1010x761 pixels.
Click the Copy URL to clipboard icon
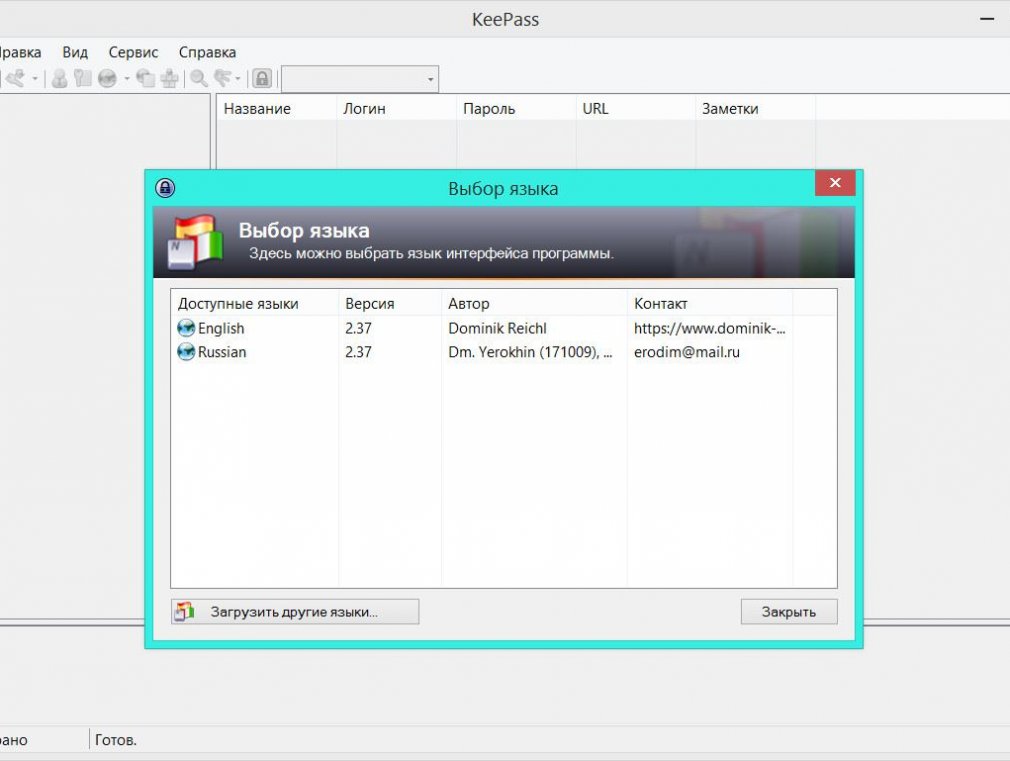(x=146, y=79)
